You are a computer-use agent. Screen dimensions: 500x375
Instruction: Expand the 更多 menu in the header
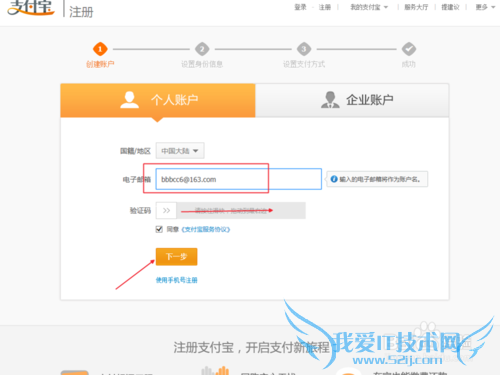point(485,7)
